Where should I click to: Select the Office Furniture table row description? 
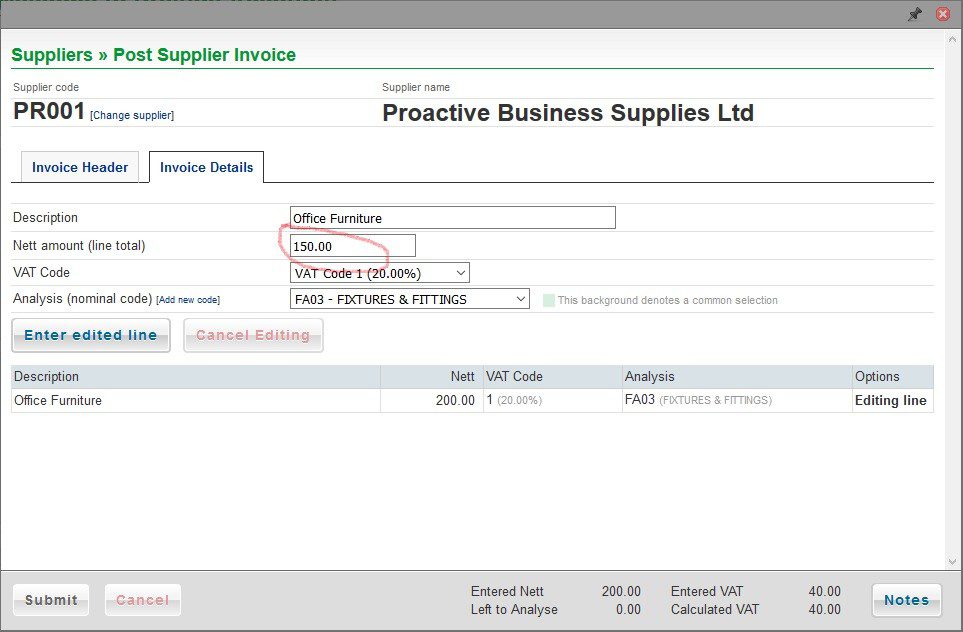58,400
